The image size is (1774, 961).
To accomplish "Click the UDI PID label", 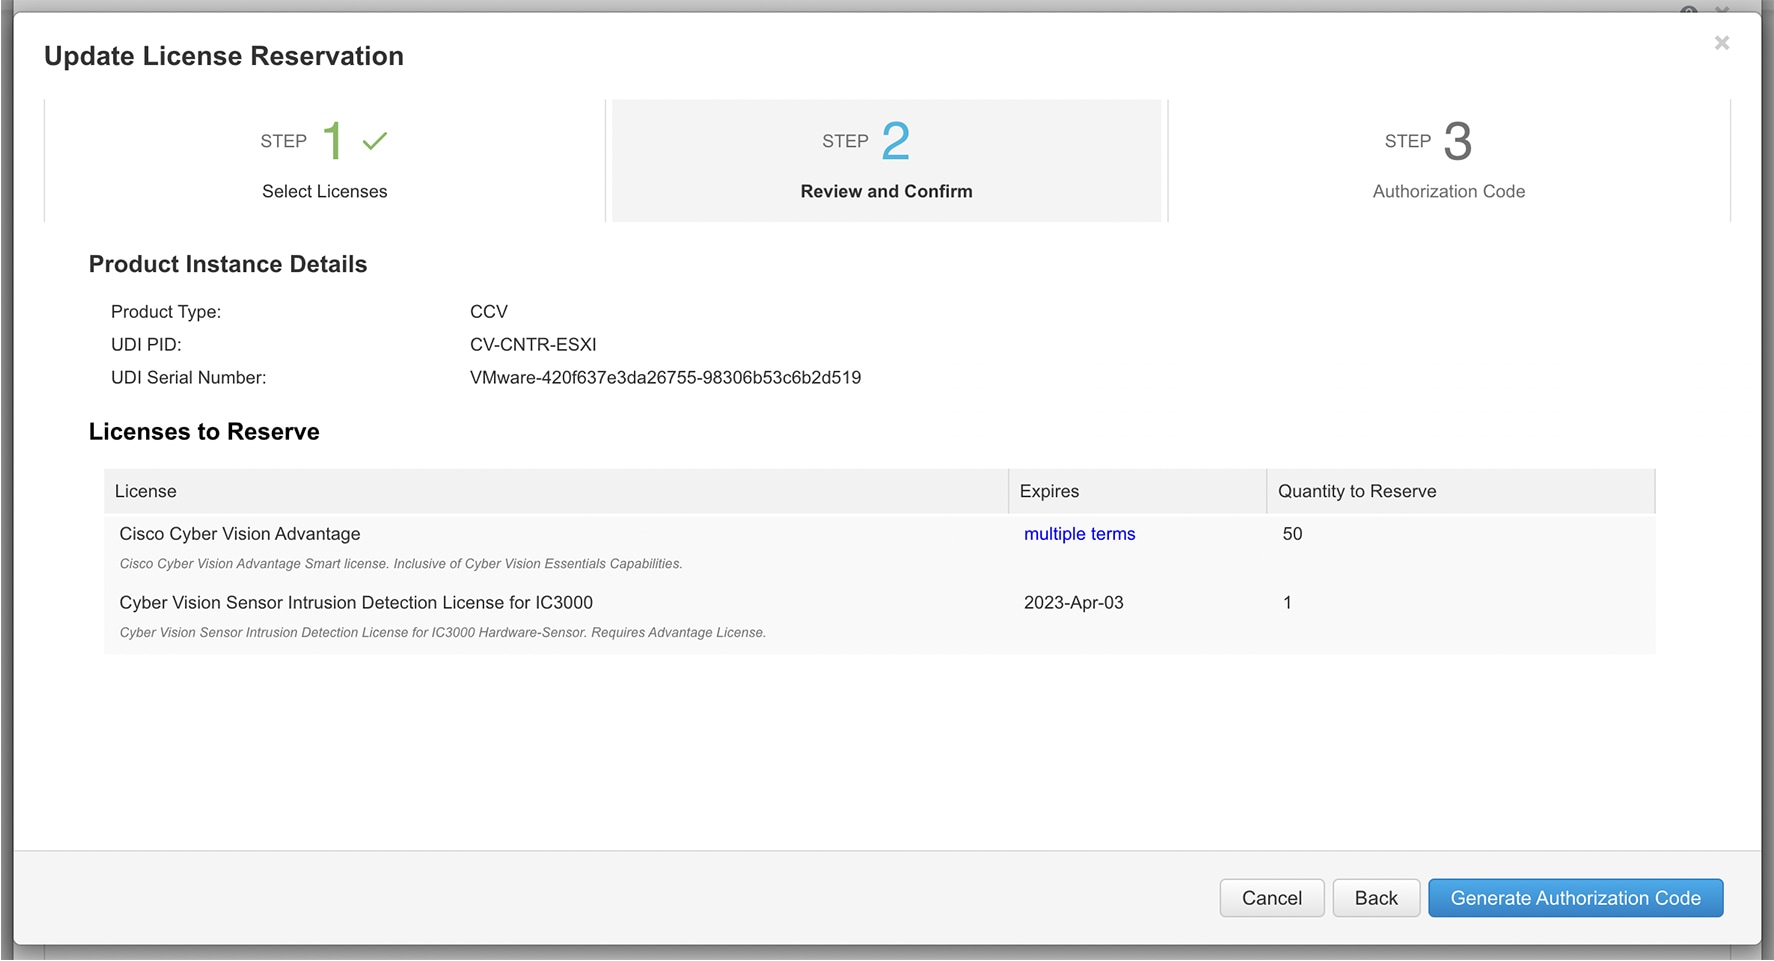I will tap(146, 345).
